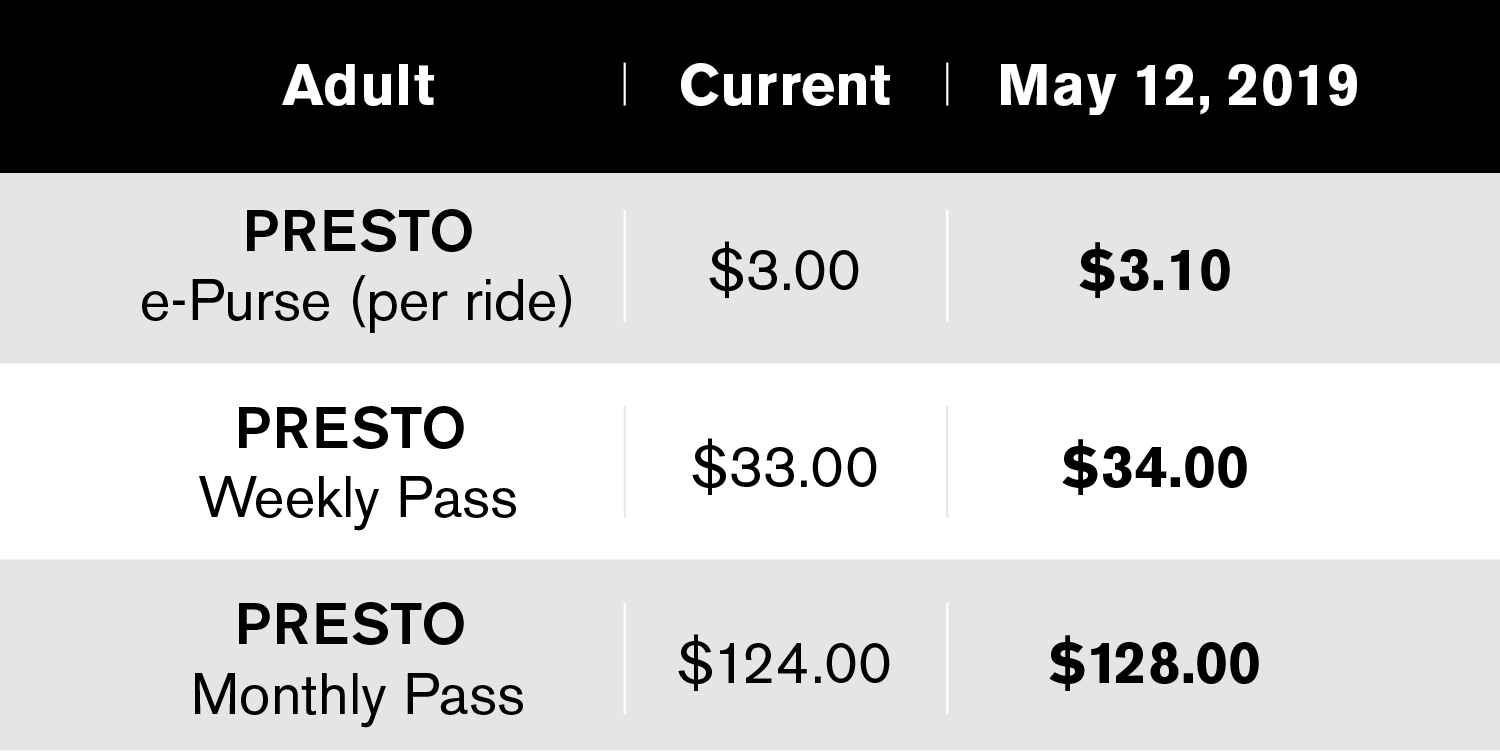Image resolution: width=1500 pixels, height=751 pixels.
Task: Click divider between Current and May 12
Action: pyautogui.click(x=947, y=84)
